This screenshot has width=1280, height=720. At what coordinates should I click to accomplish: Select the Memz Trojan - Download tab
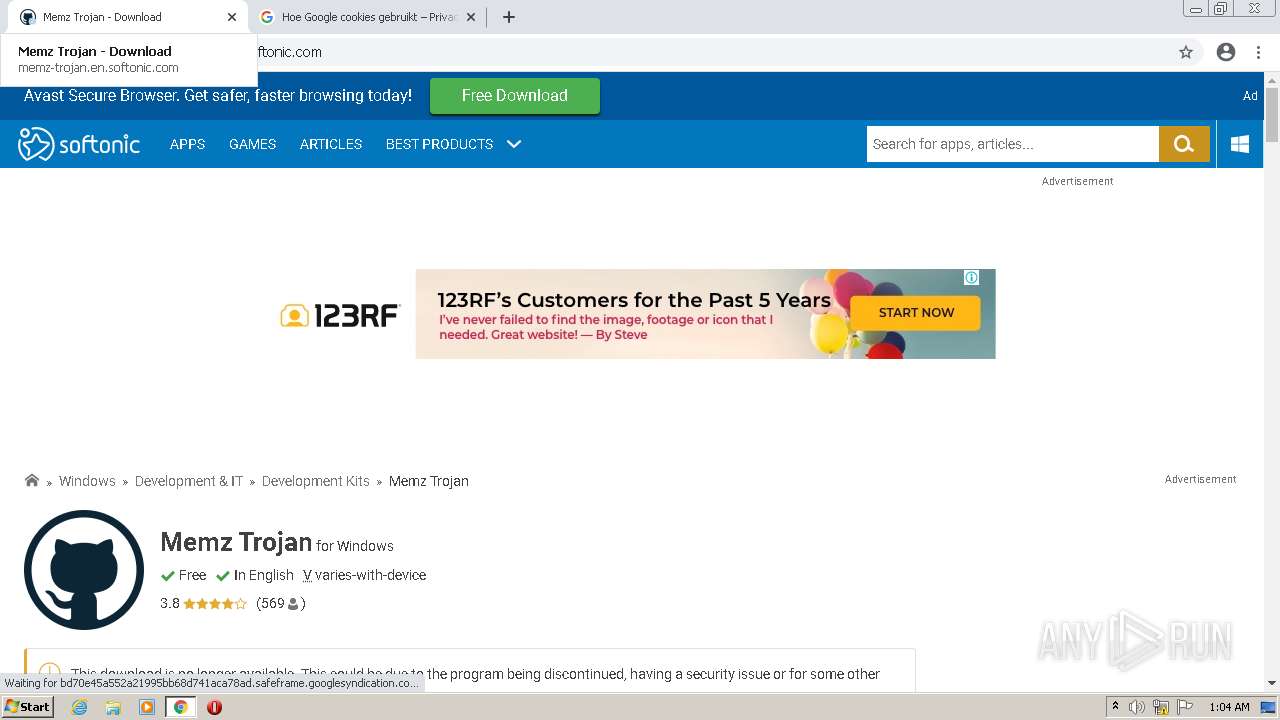128,17
